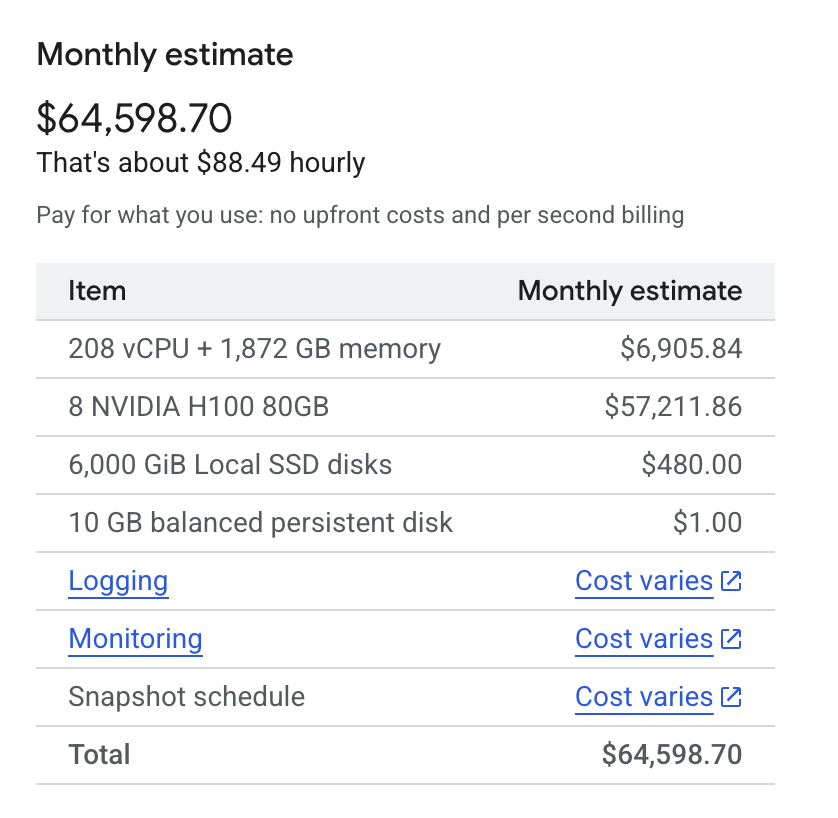Click "Cost varies" in the Monitoring row

644,639
